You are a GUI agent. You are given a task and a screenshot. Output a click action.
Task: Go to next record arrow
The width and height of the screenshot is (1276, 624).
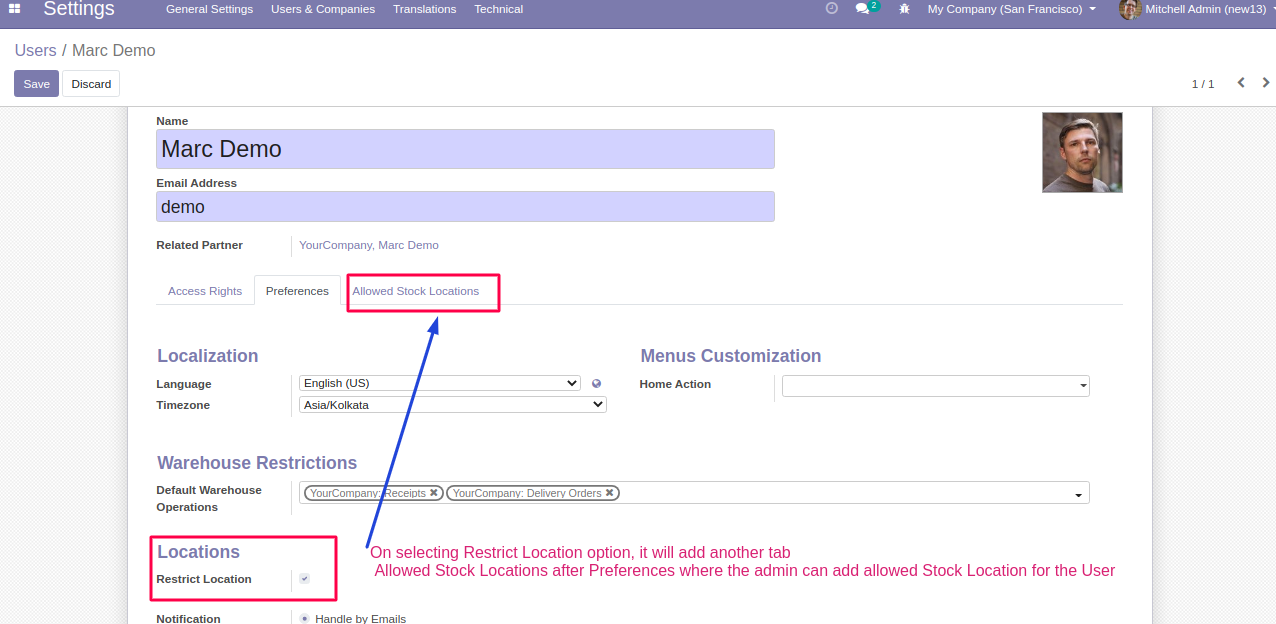pyautogui.click(x=1266, y=83)
